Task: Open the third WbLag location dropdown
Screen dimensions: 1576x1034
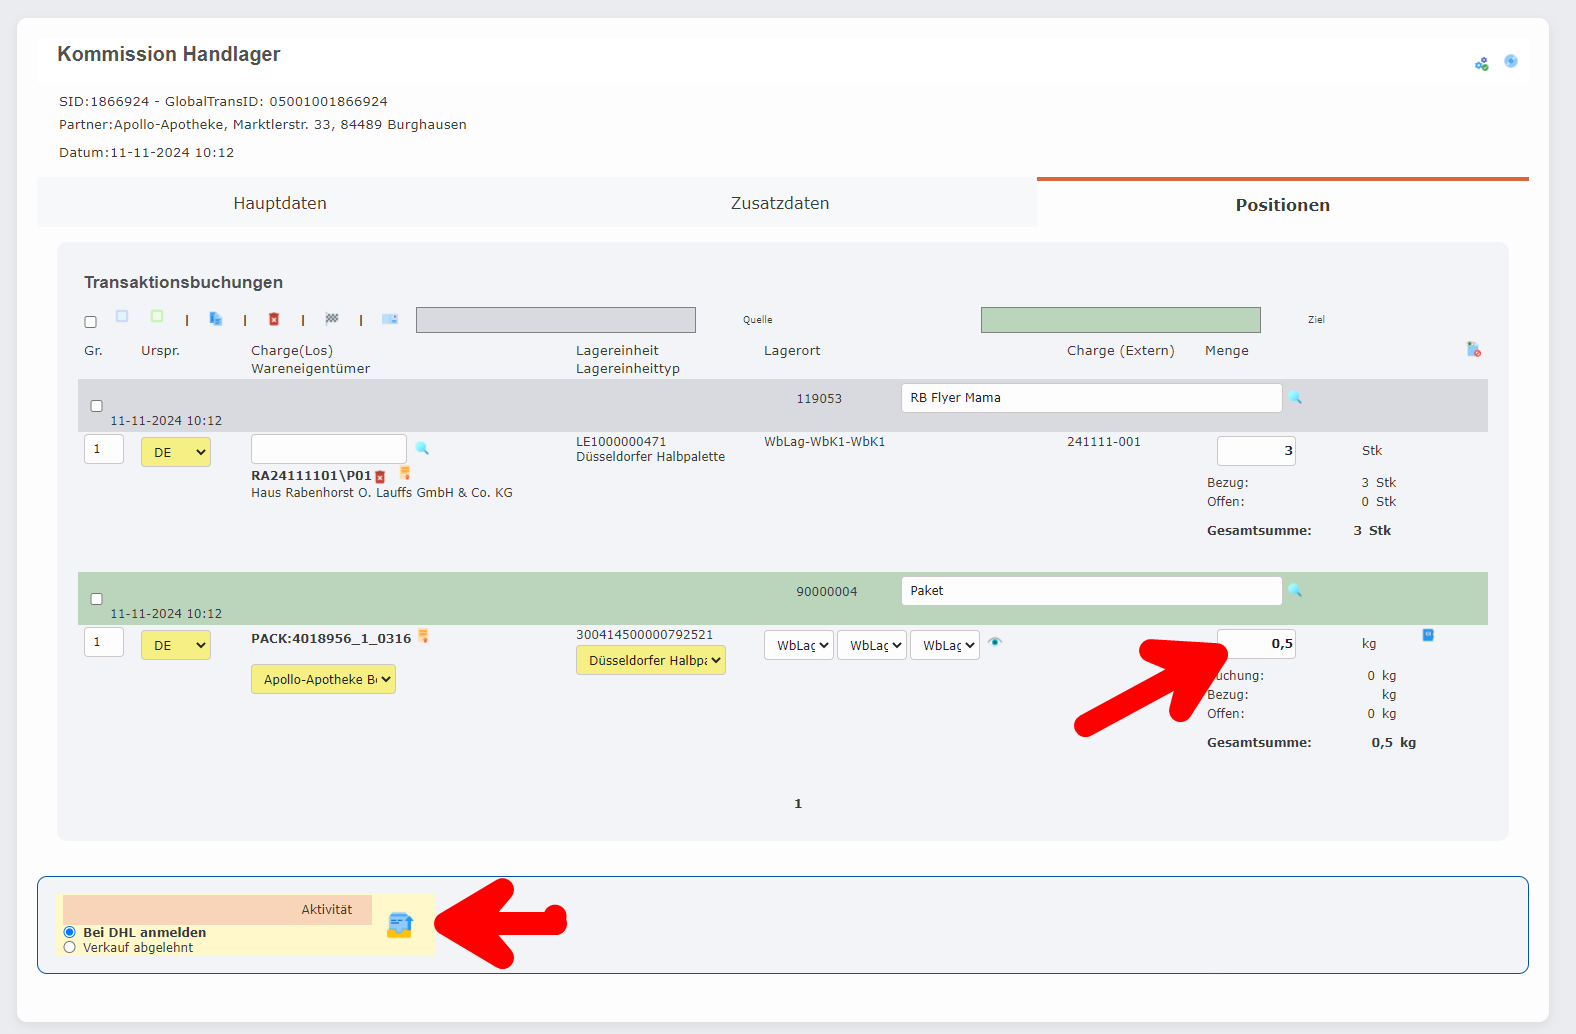Action: (945, 645)
